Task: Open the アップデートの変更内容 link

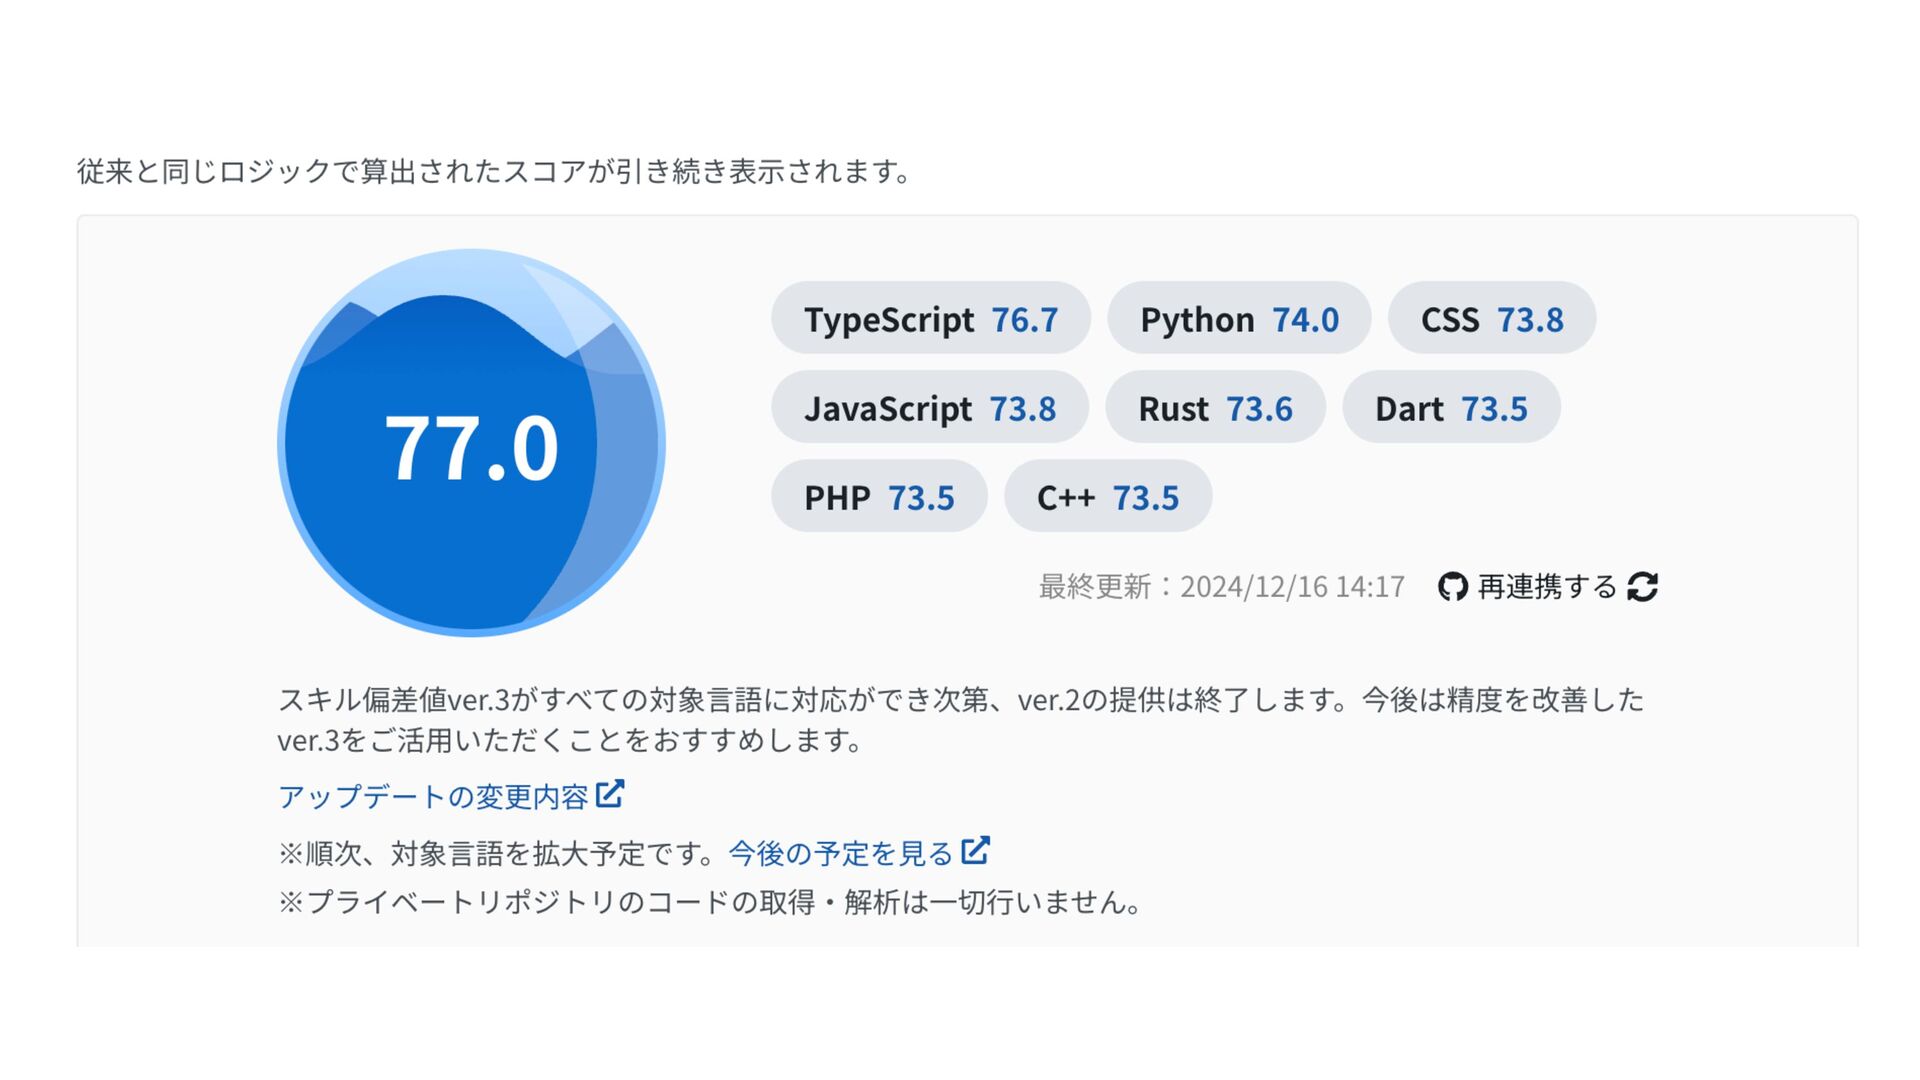Action: tap(433, 797)
